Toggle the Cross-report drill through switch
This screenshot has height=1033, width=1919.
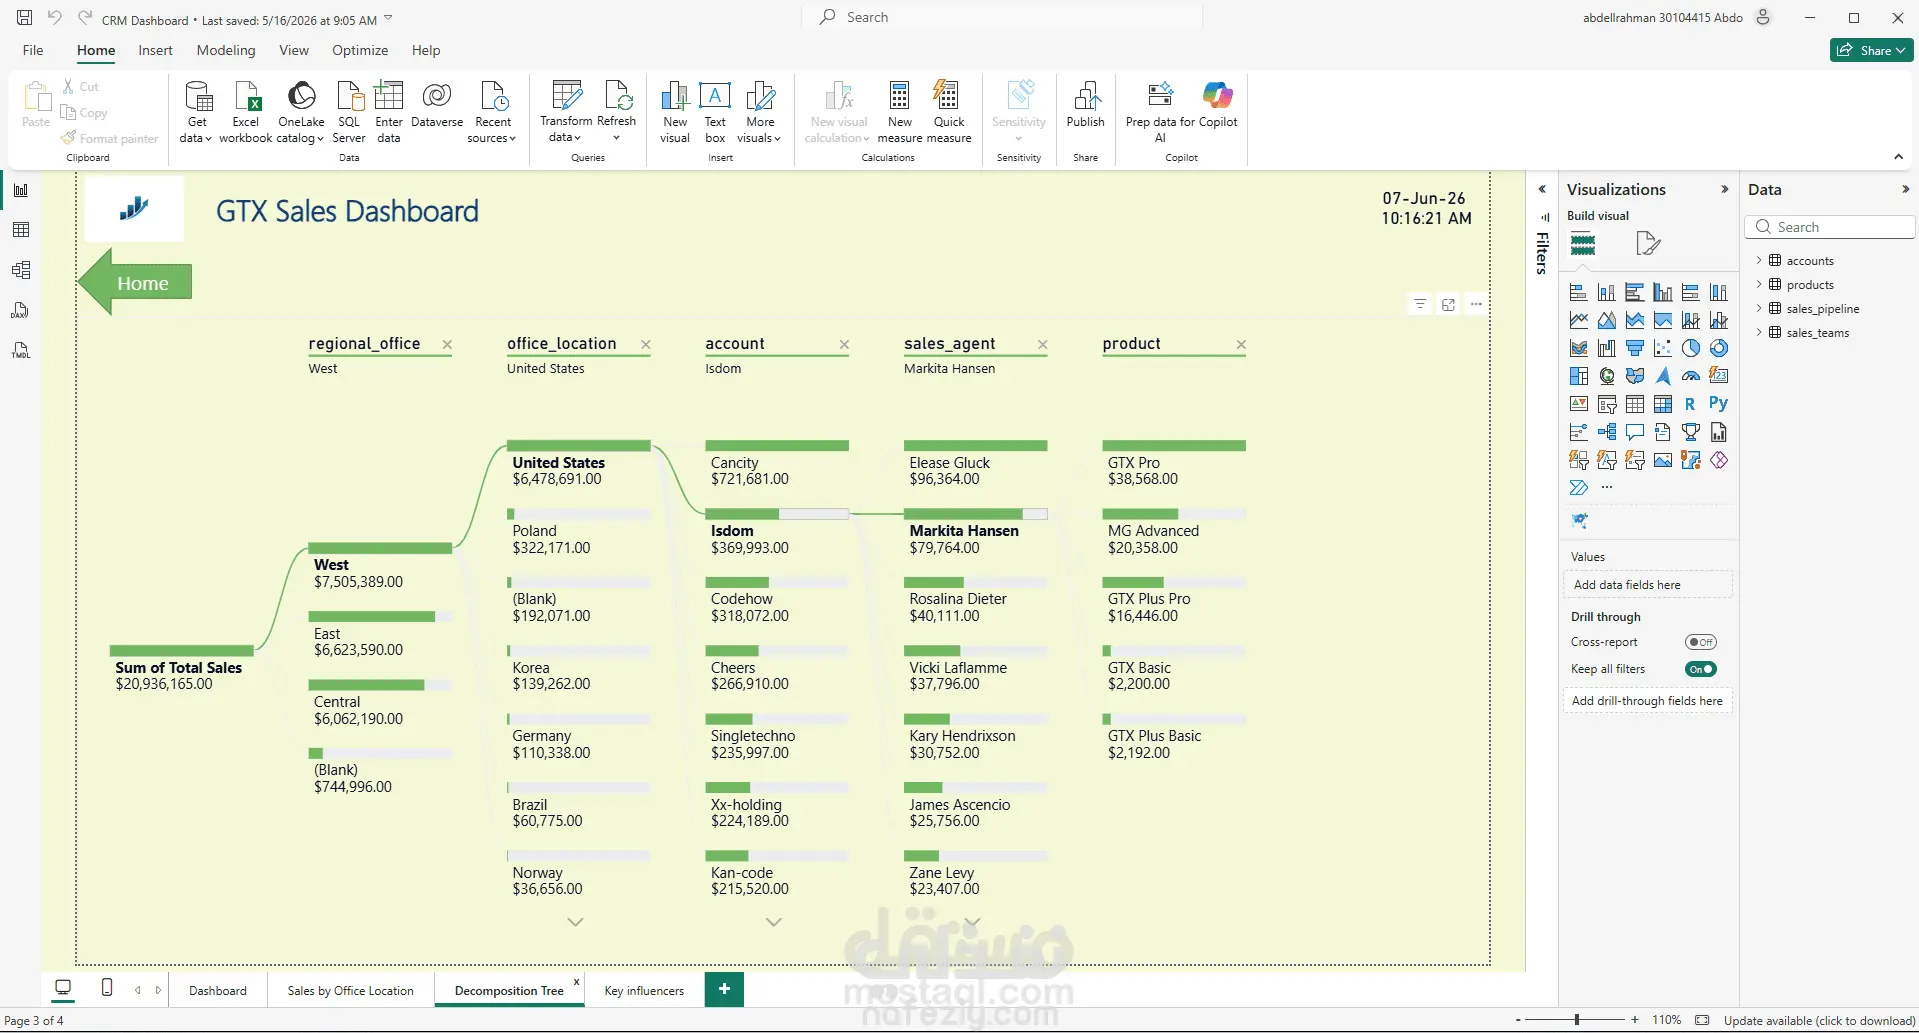click(1700, 642)
